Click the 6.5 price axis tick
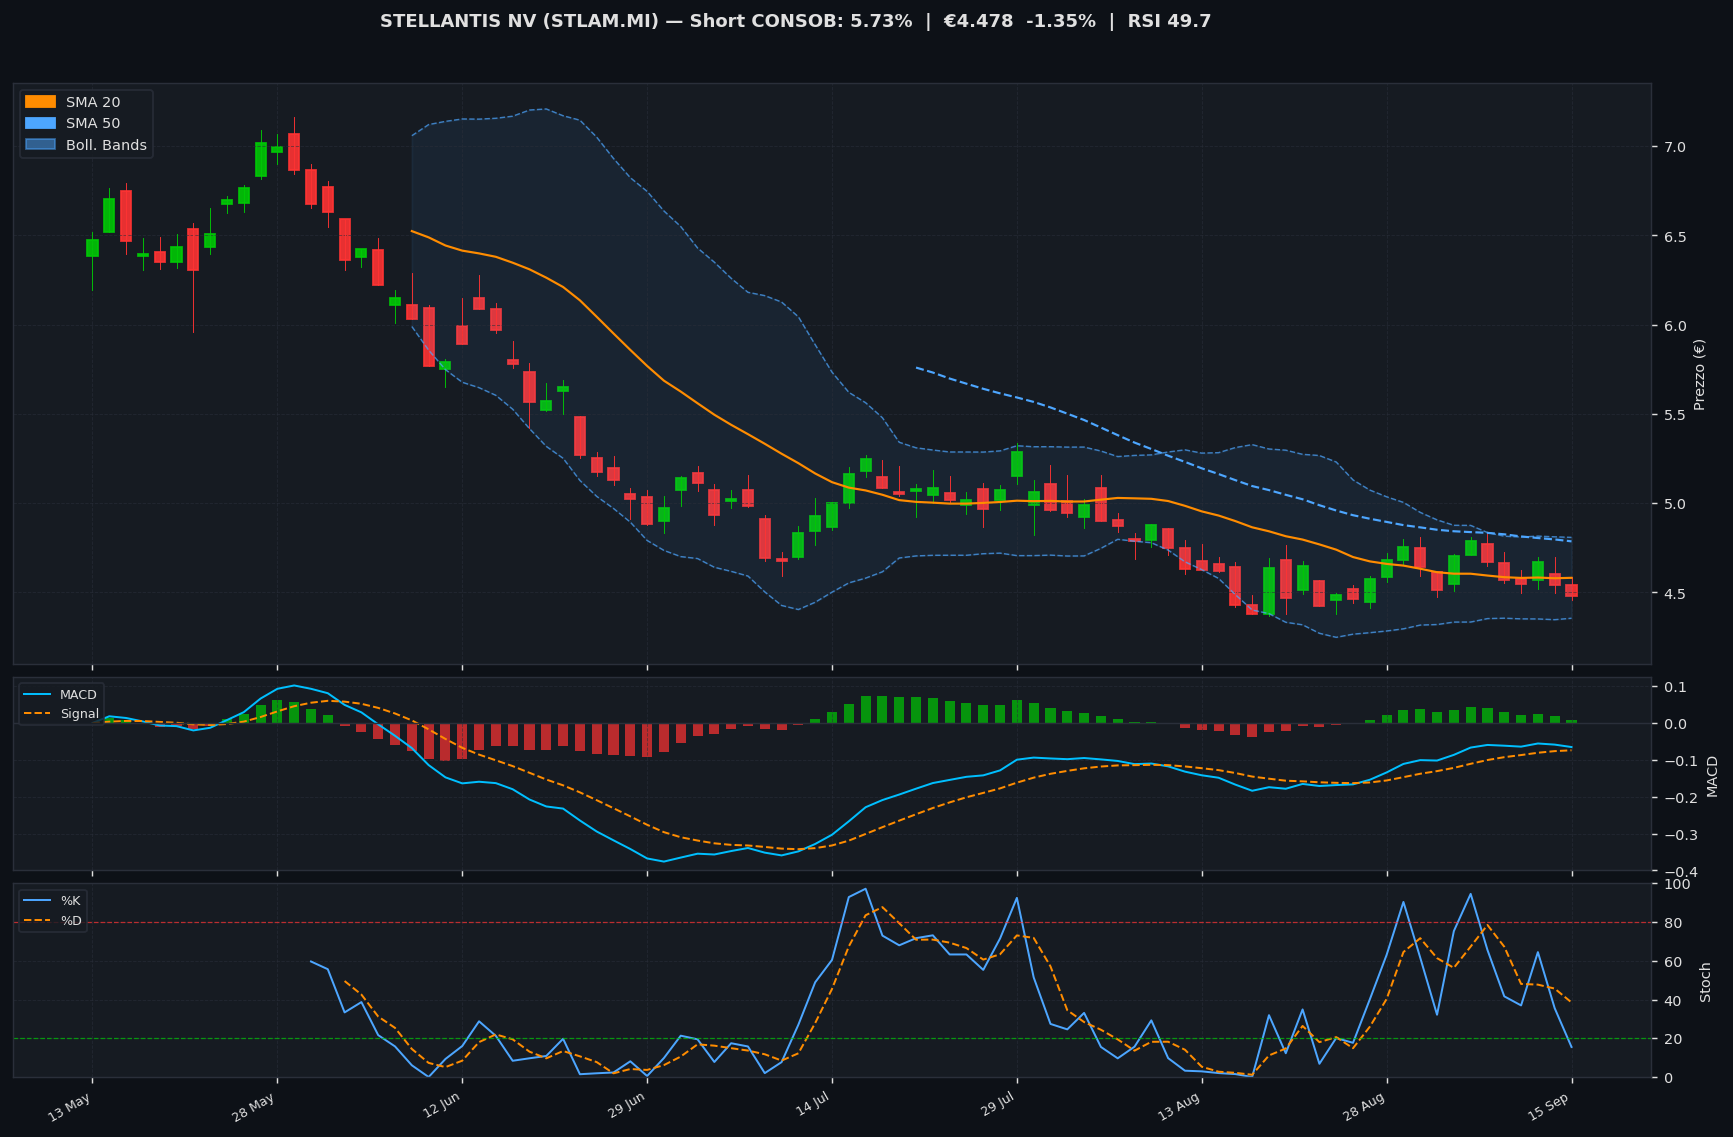The width and height of the screenshot is (1733, 1137). 1674,237
